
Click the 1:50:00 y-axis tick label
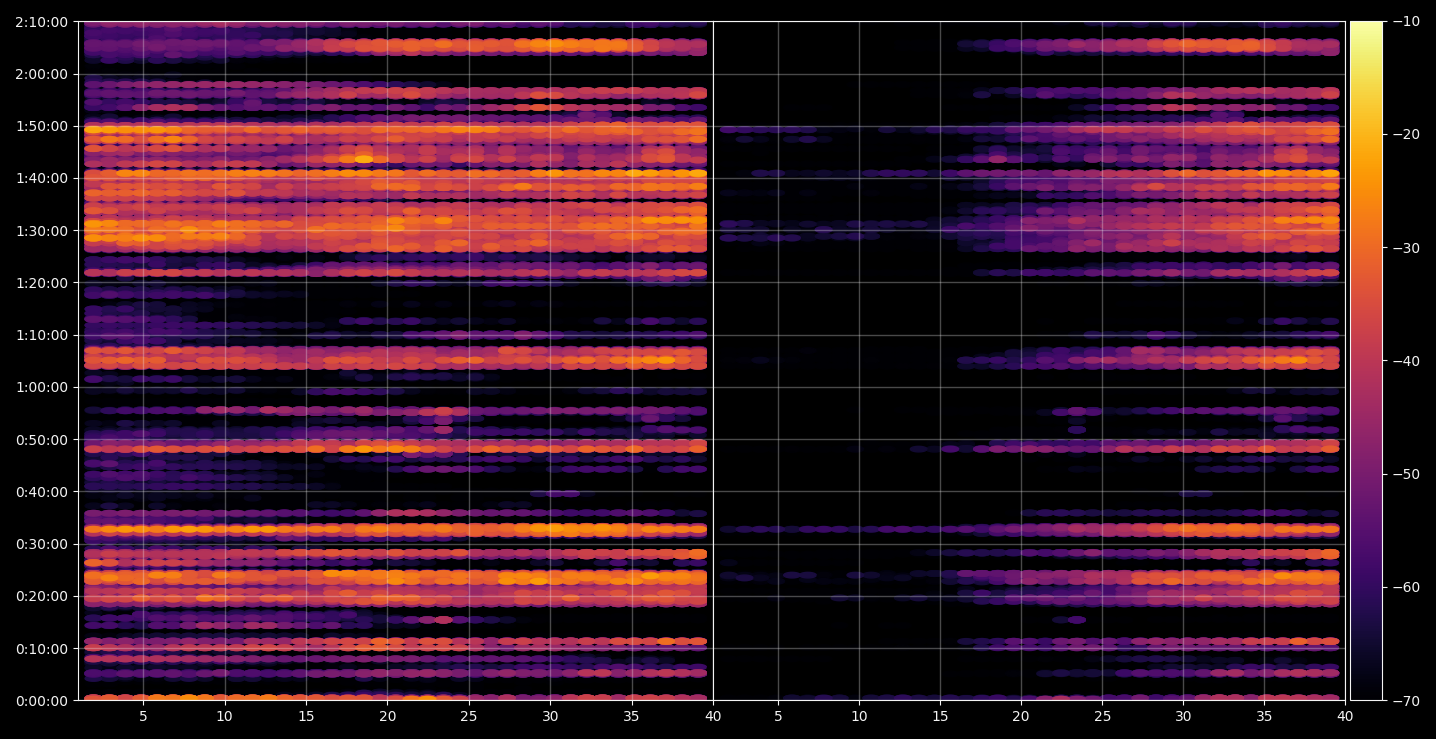tap(41, 126)
